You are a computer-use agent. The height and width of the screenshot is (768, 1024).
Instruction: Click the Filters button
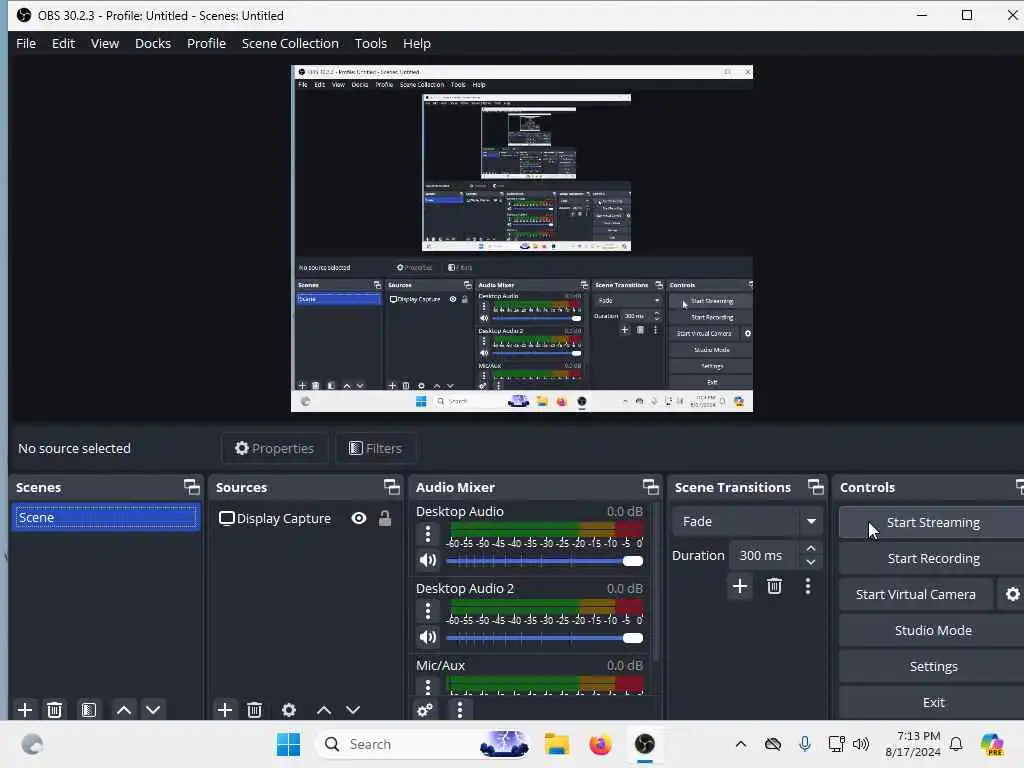[x=376, y=448]
